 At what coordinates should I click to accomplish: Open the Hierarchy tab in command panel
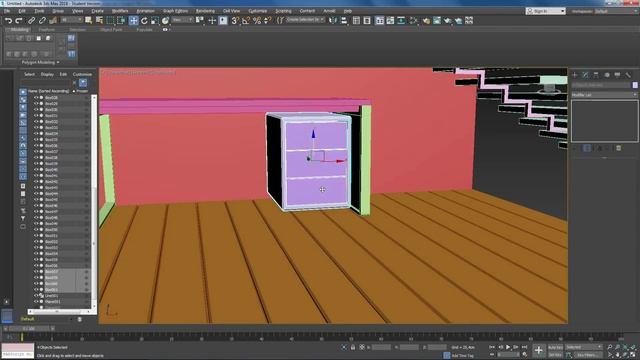coord(596,75)
